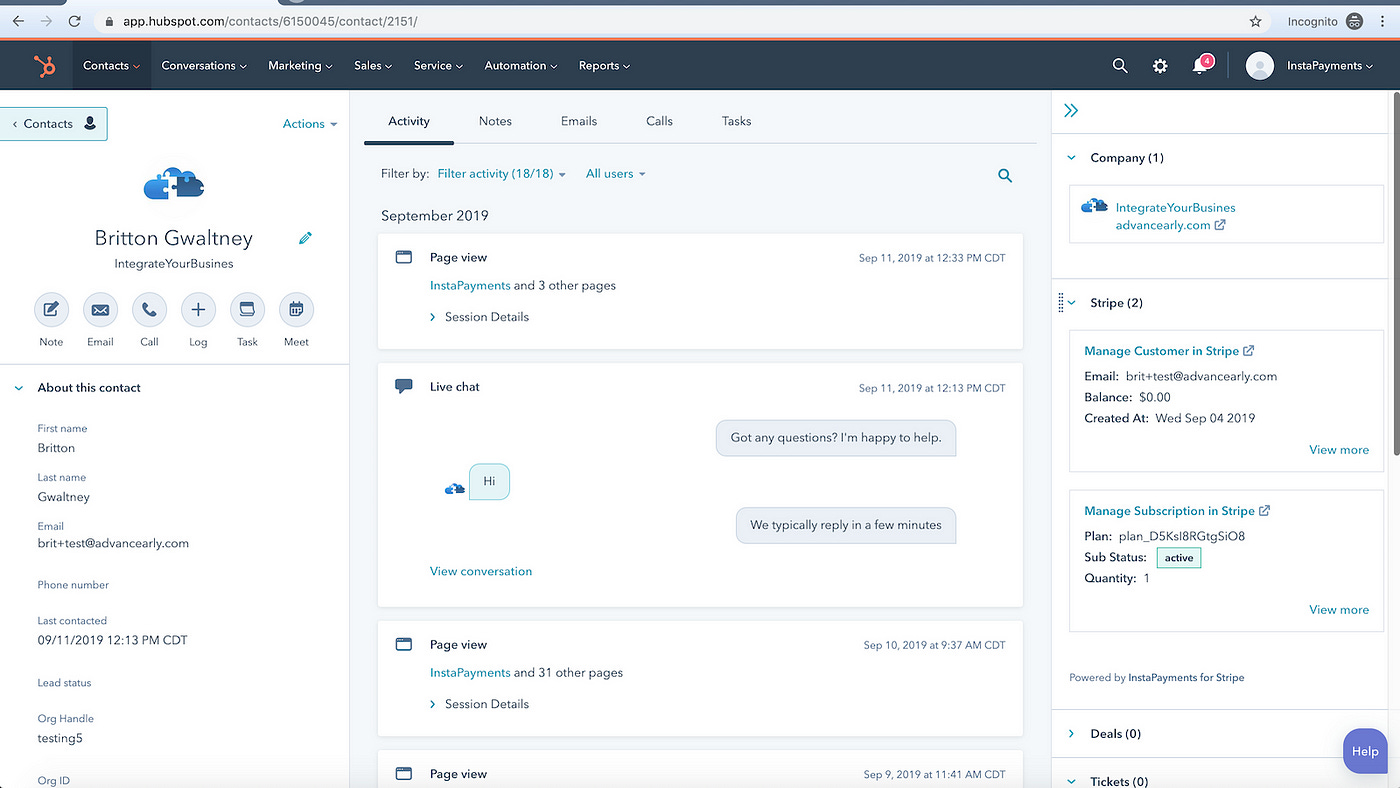
Task: Open the Manage Subscription in Stripe link
Action: [1169, 511]
